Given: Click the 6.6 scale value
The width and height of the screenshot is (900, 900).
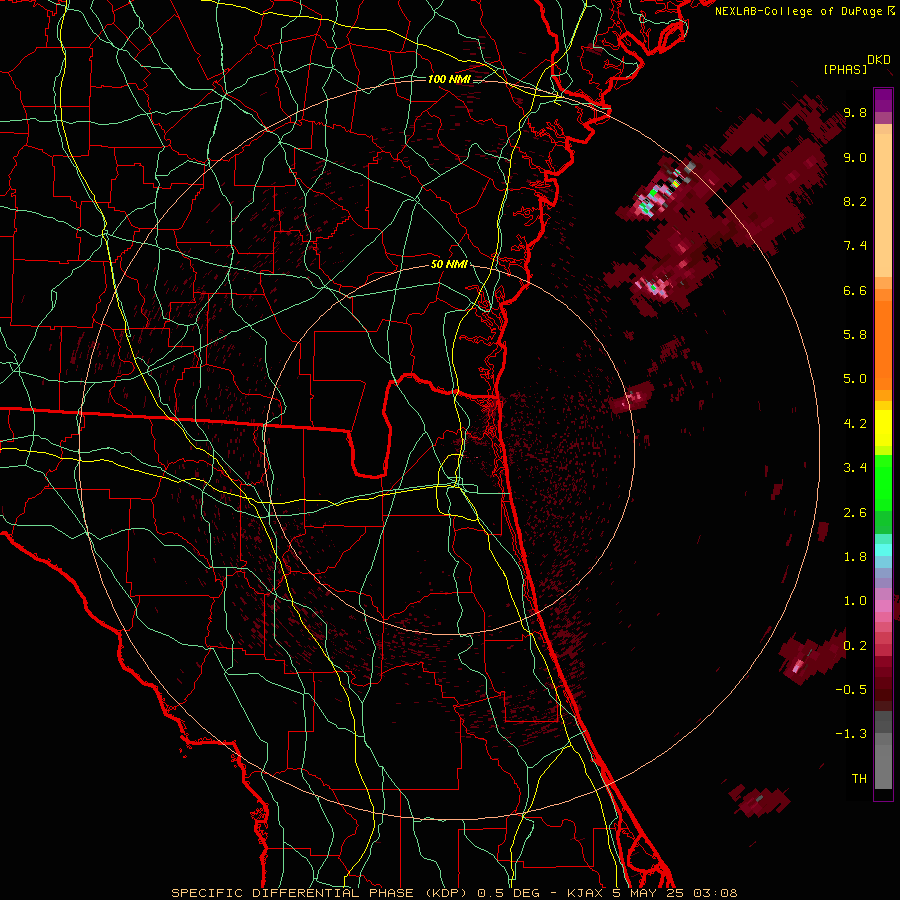Looking at the screenshot, I should pyautogui.click(x=855, y=290).
